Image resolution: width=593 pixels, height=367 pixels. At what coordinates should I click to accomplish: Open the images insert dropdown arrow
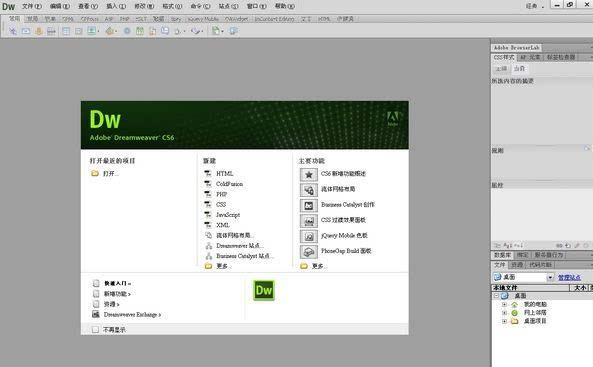(98, 31)
